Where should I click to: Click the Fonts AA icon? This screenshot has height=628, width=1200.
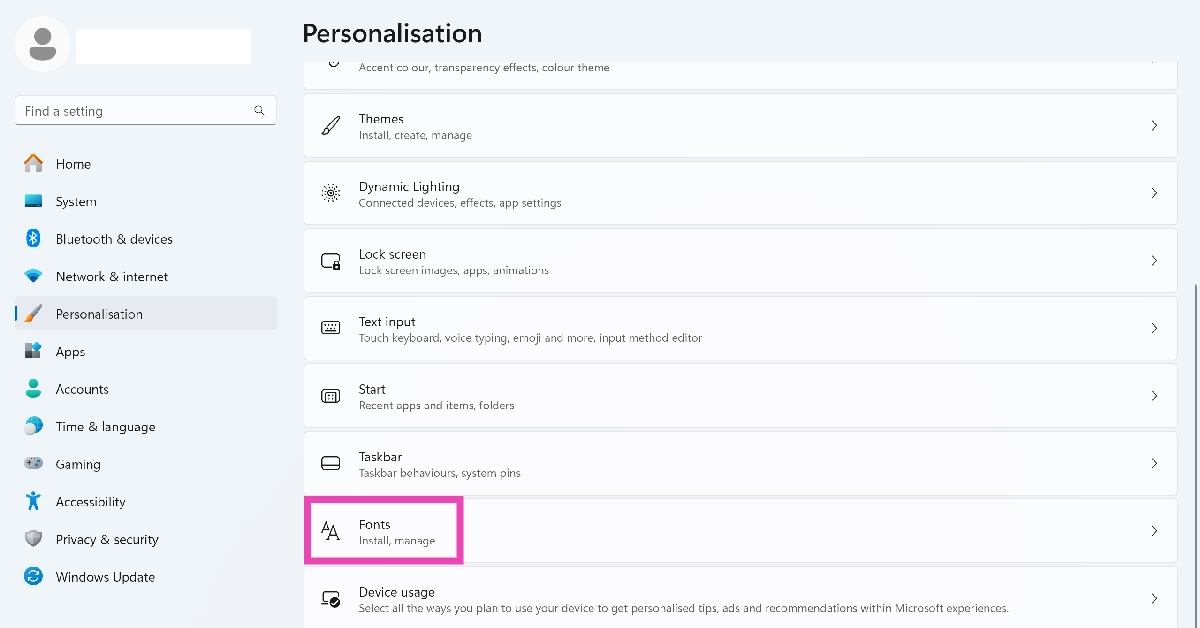pos(331,531)
